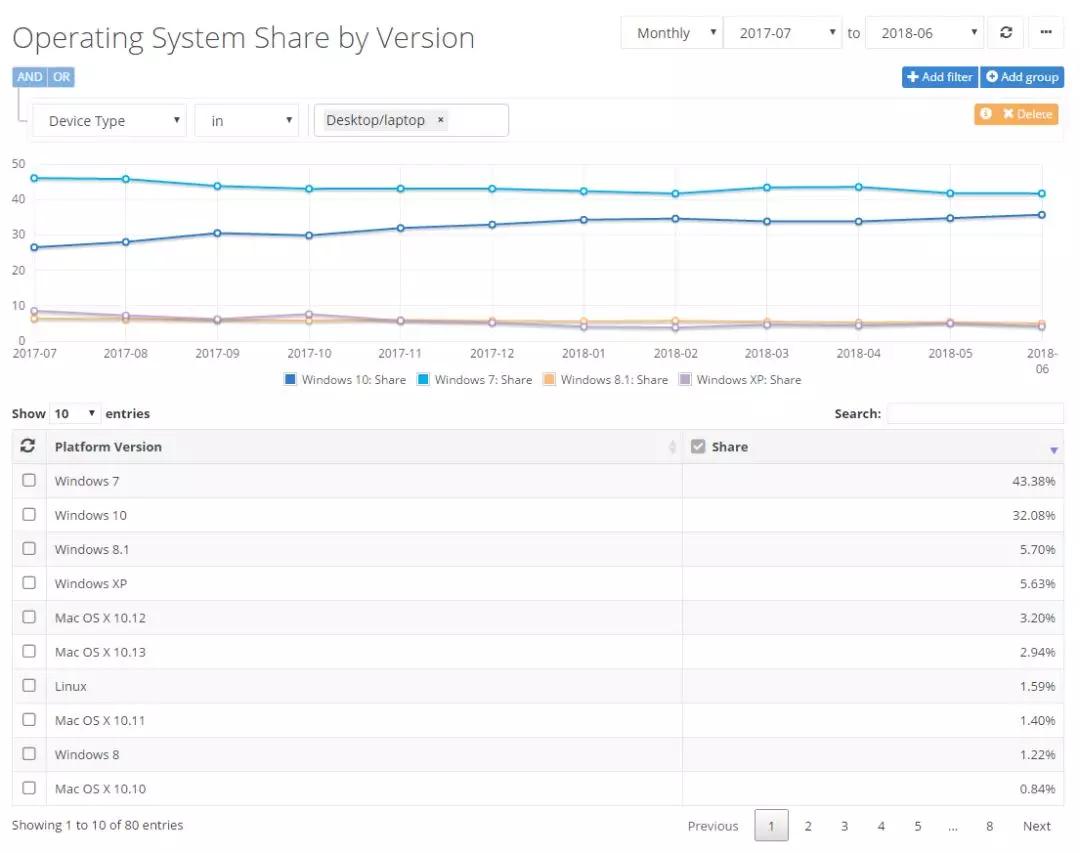The image size is (1080, 853).
Task: Remove the Desktop/laptop filter tag
Action: coord(441,120)
